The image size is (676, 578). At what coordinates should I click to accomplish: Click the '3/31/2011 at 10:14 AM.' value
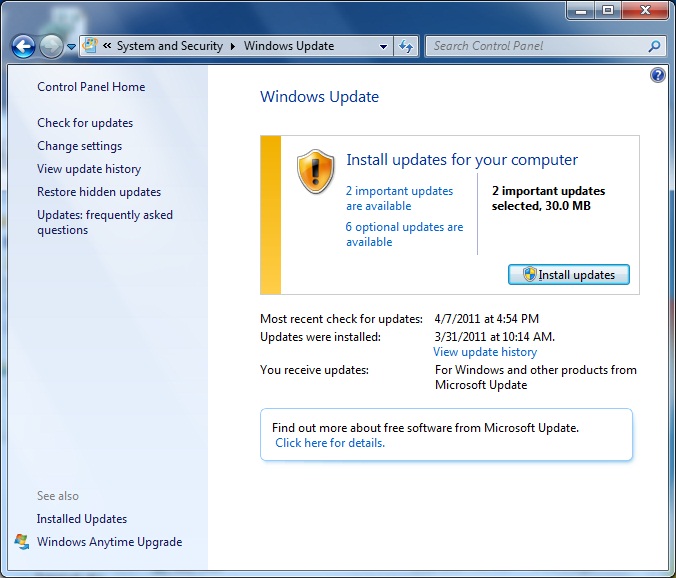495,337
